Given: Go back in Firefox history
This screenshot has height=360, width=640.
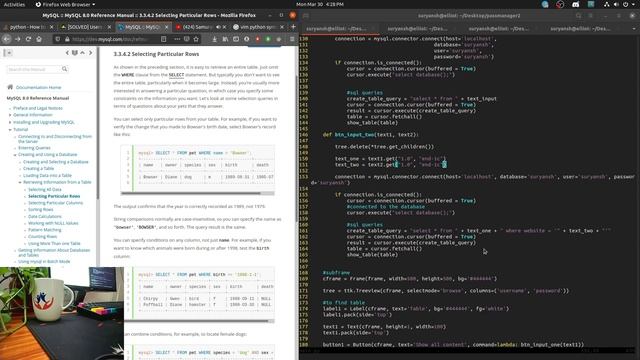Looking at the screenshot, I should coord(7,39).
